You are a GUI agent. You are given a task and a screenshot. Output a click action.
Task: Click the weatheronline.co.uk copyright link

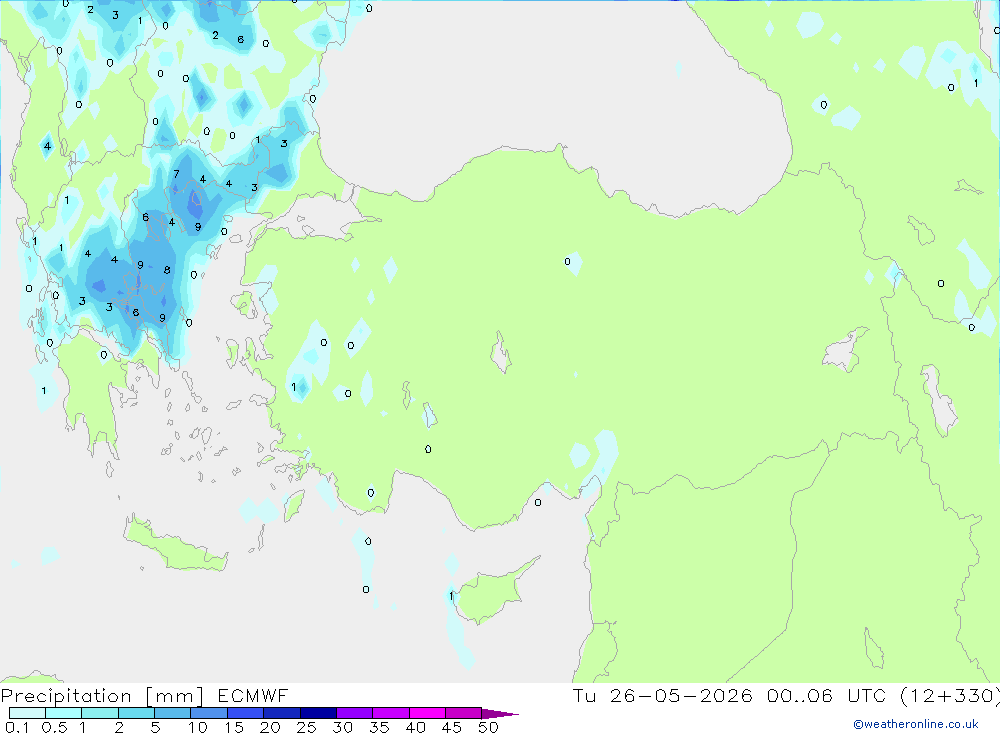916,724
